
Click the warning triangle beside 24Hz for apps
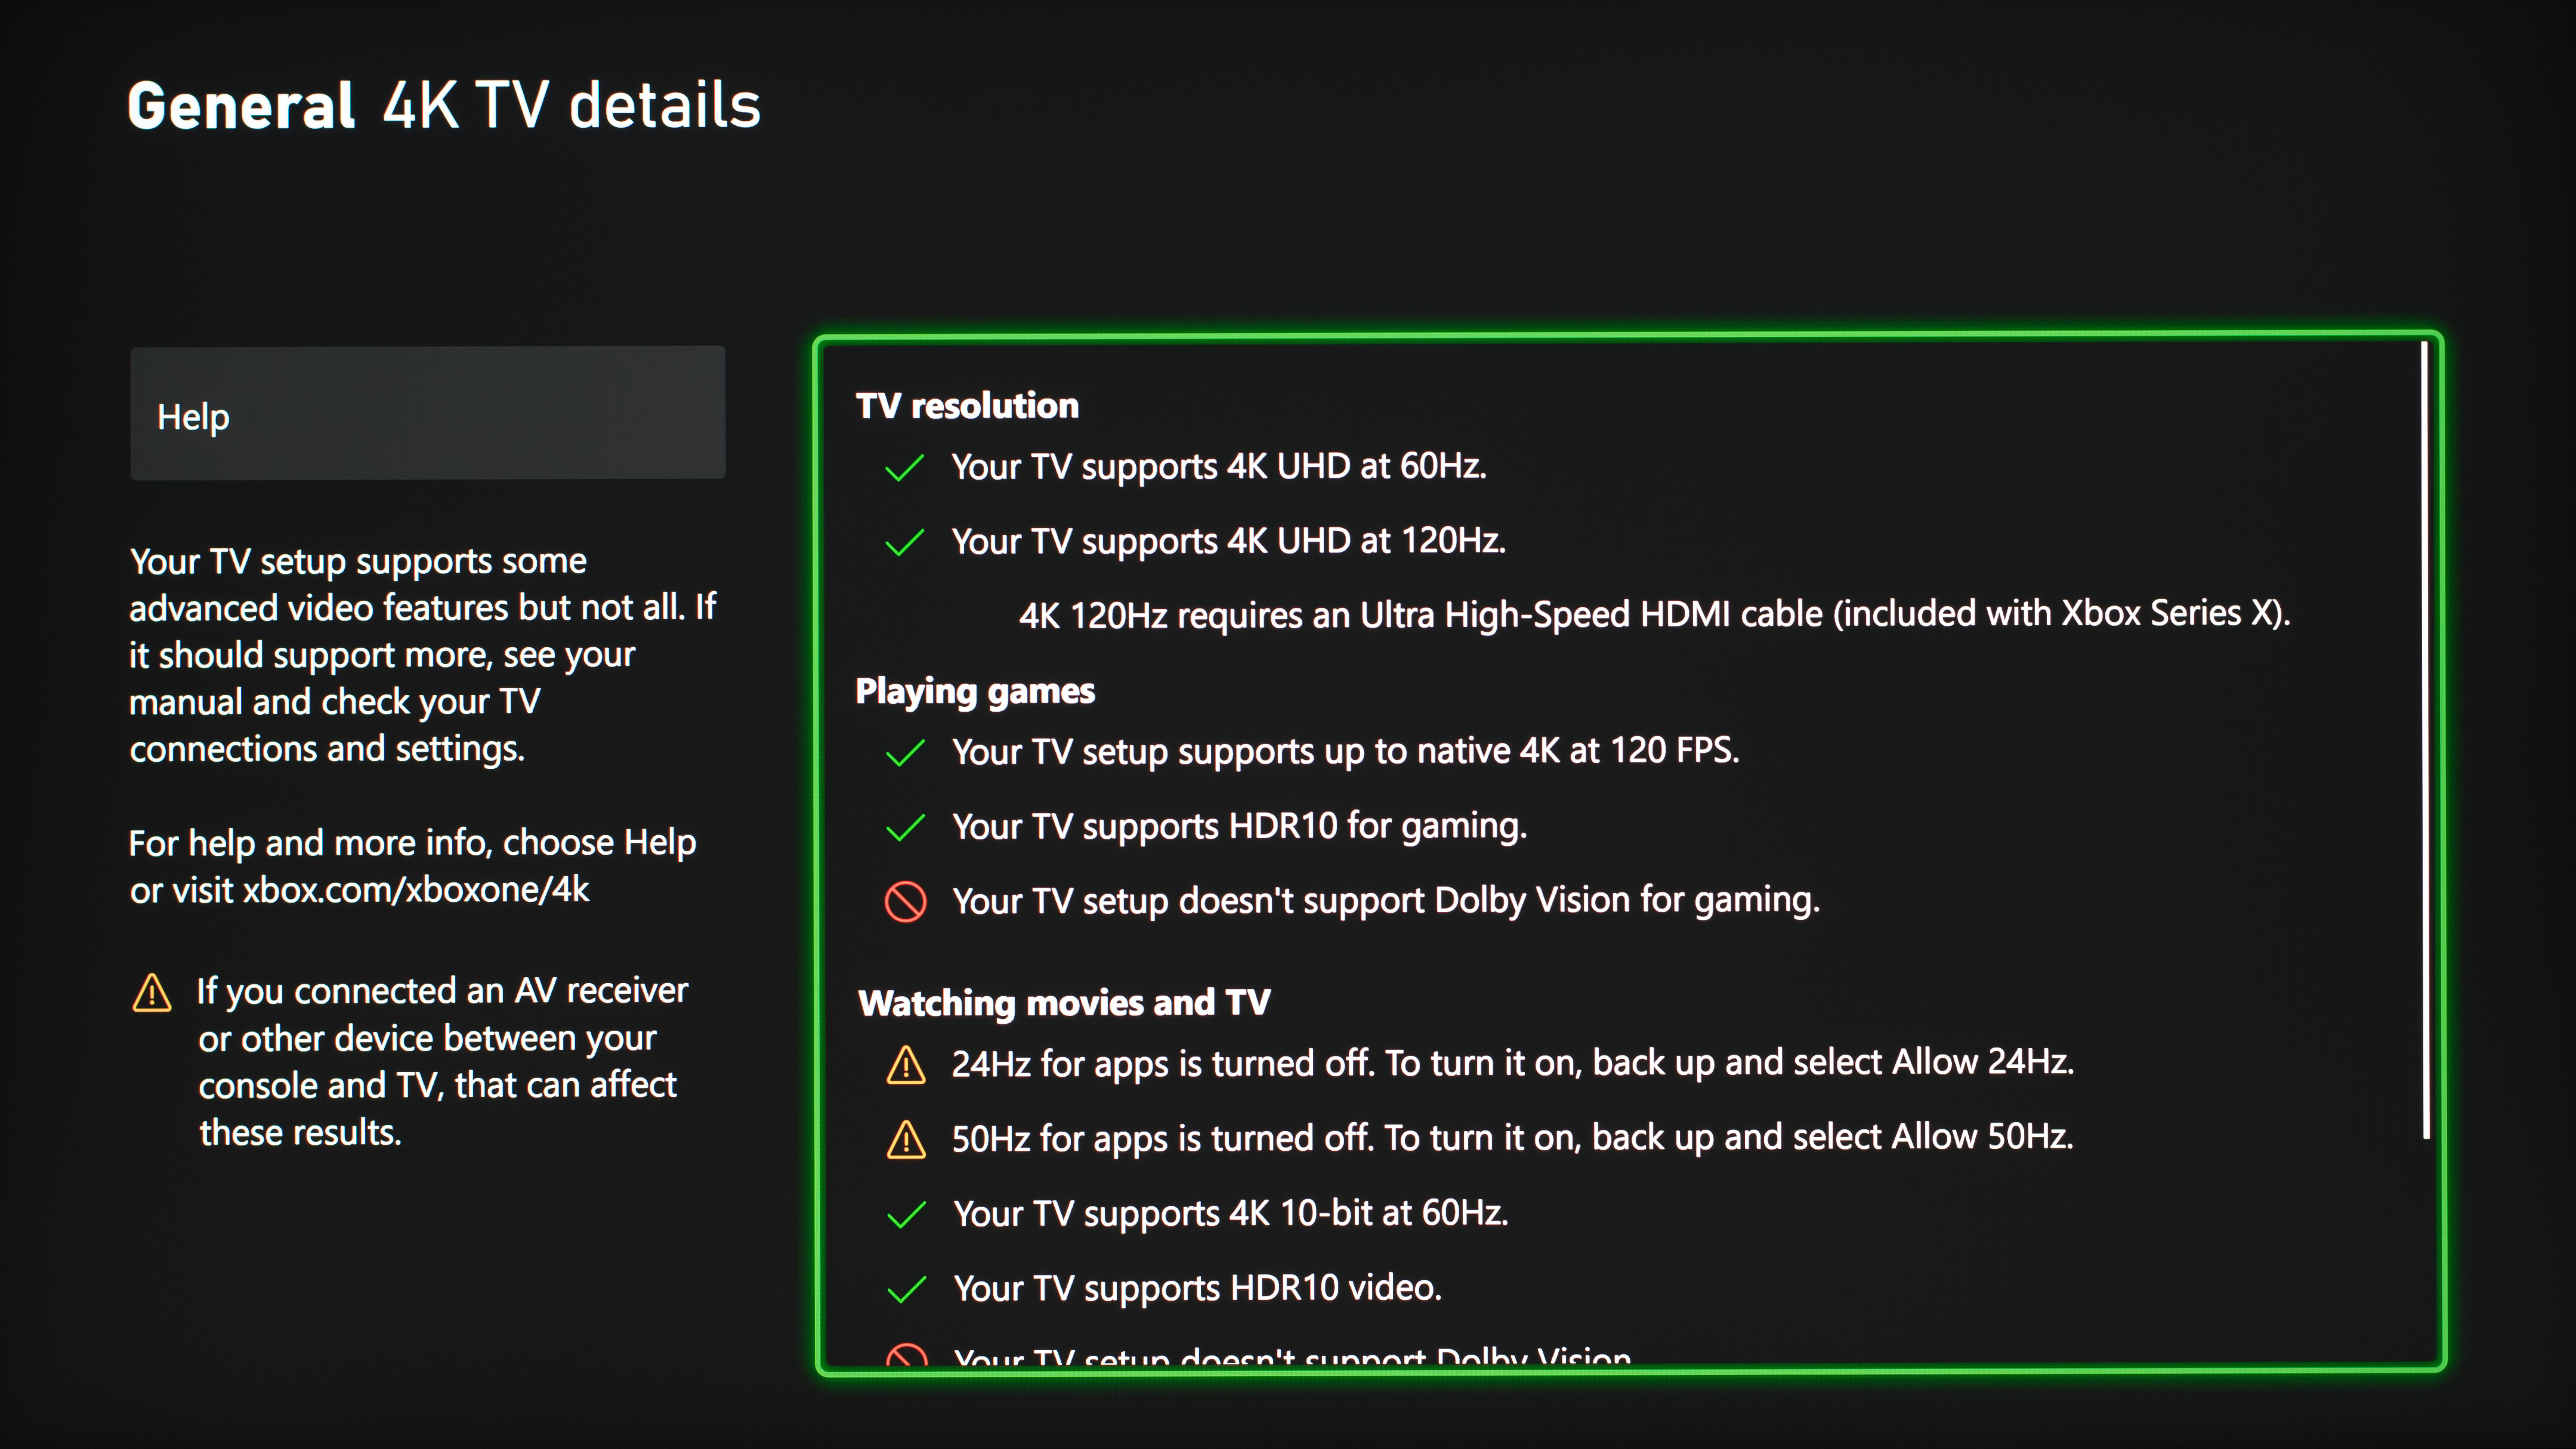[x=905, y=1065]
